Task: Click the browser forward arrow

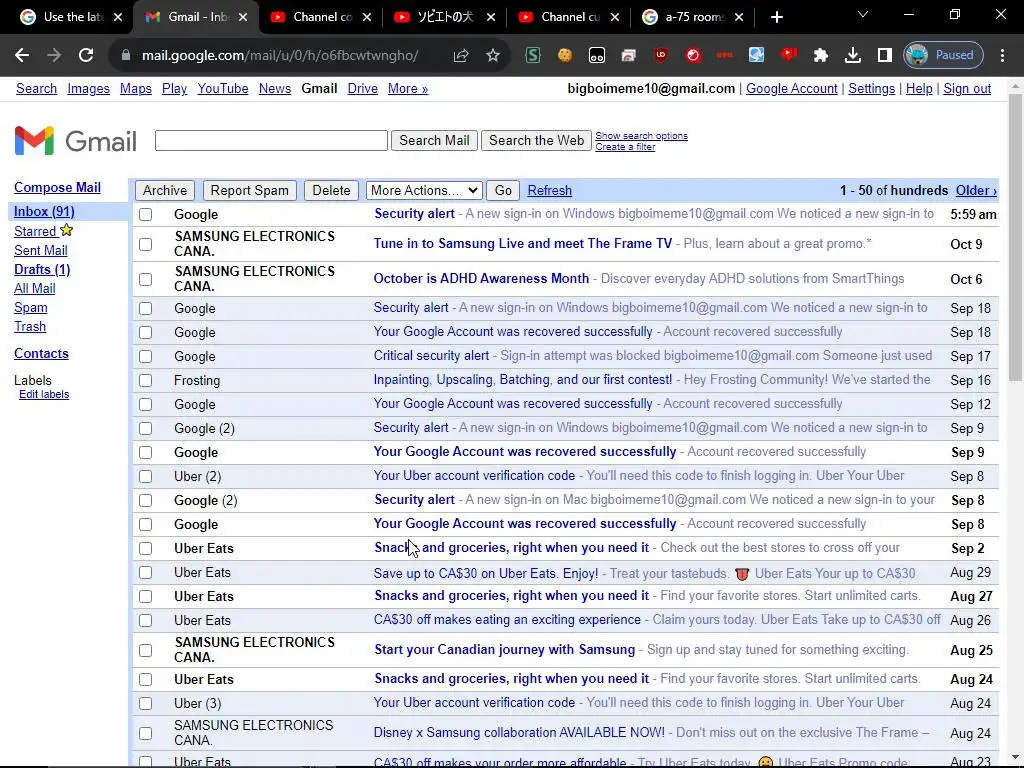Action: (54, 56)
